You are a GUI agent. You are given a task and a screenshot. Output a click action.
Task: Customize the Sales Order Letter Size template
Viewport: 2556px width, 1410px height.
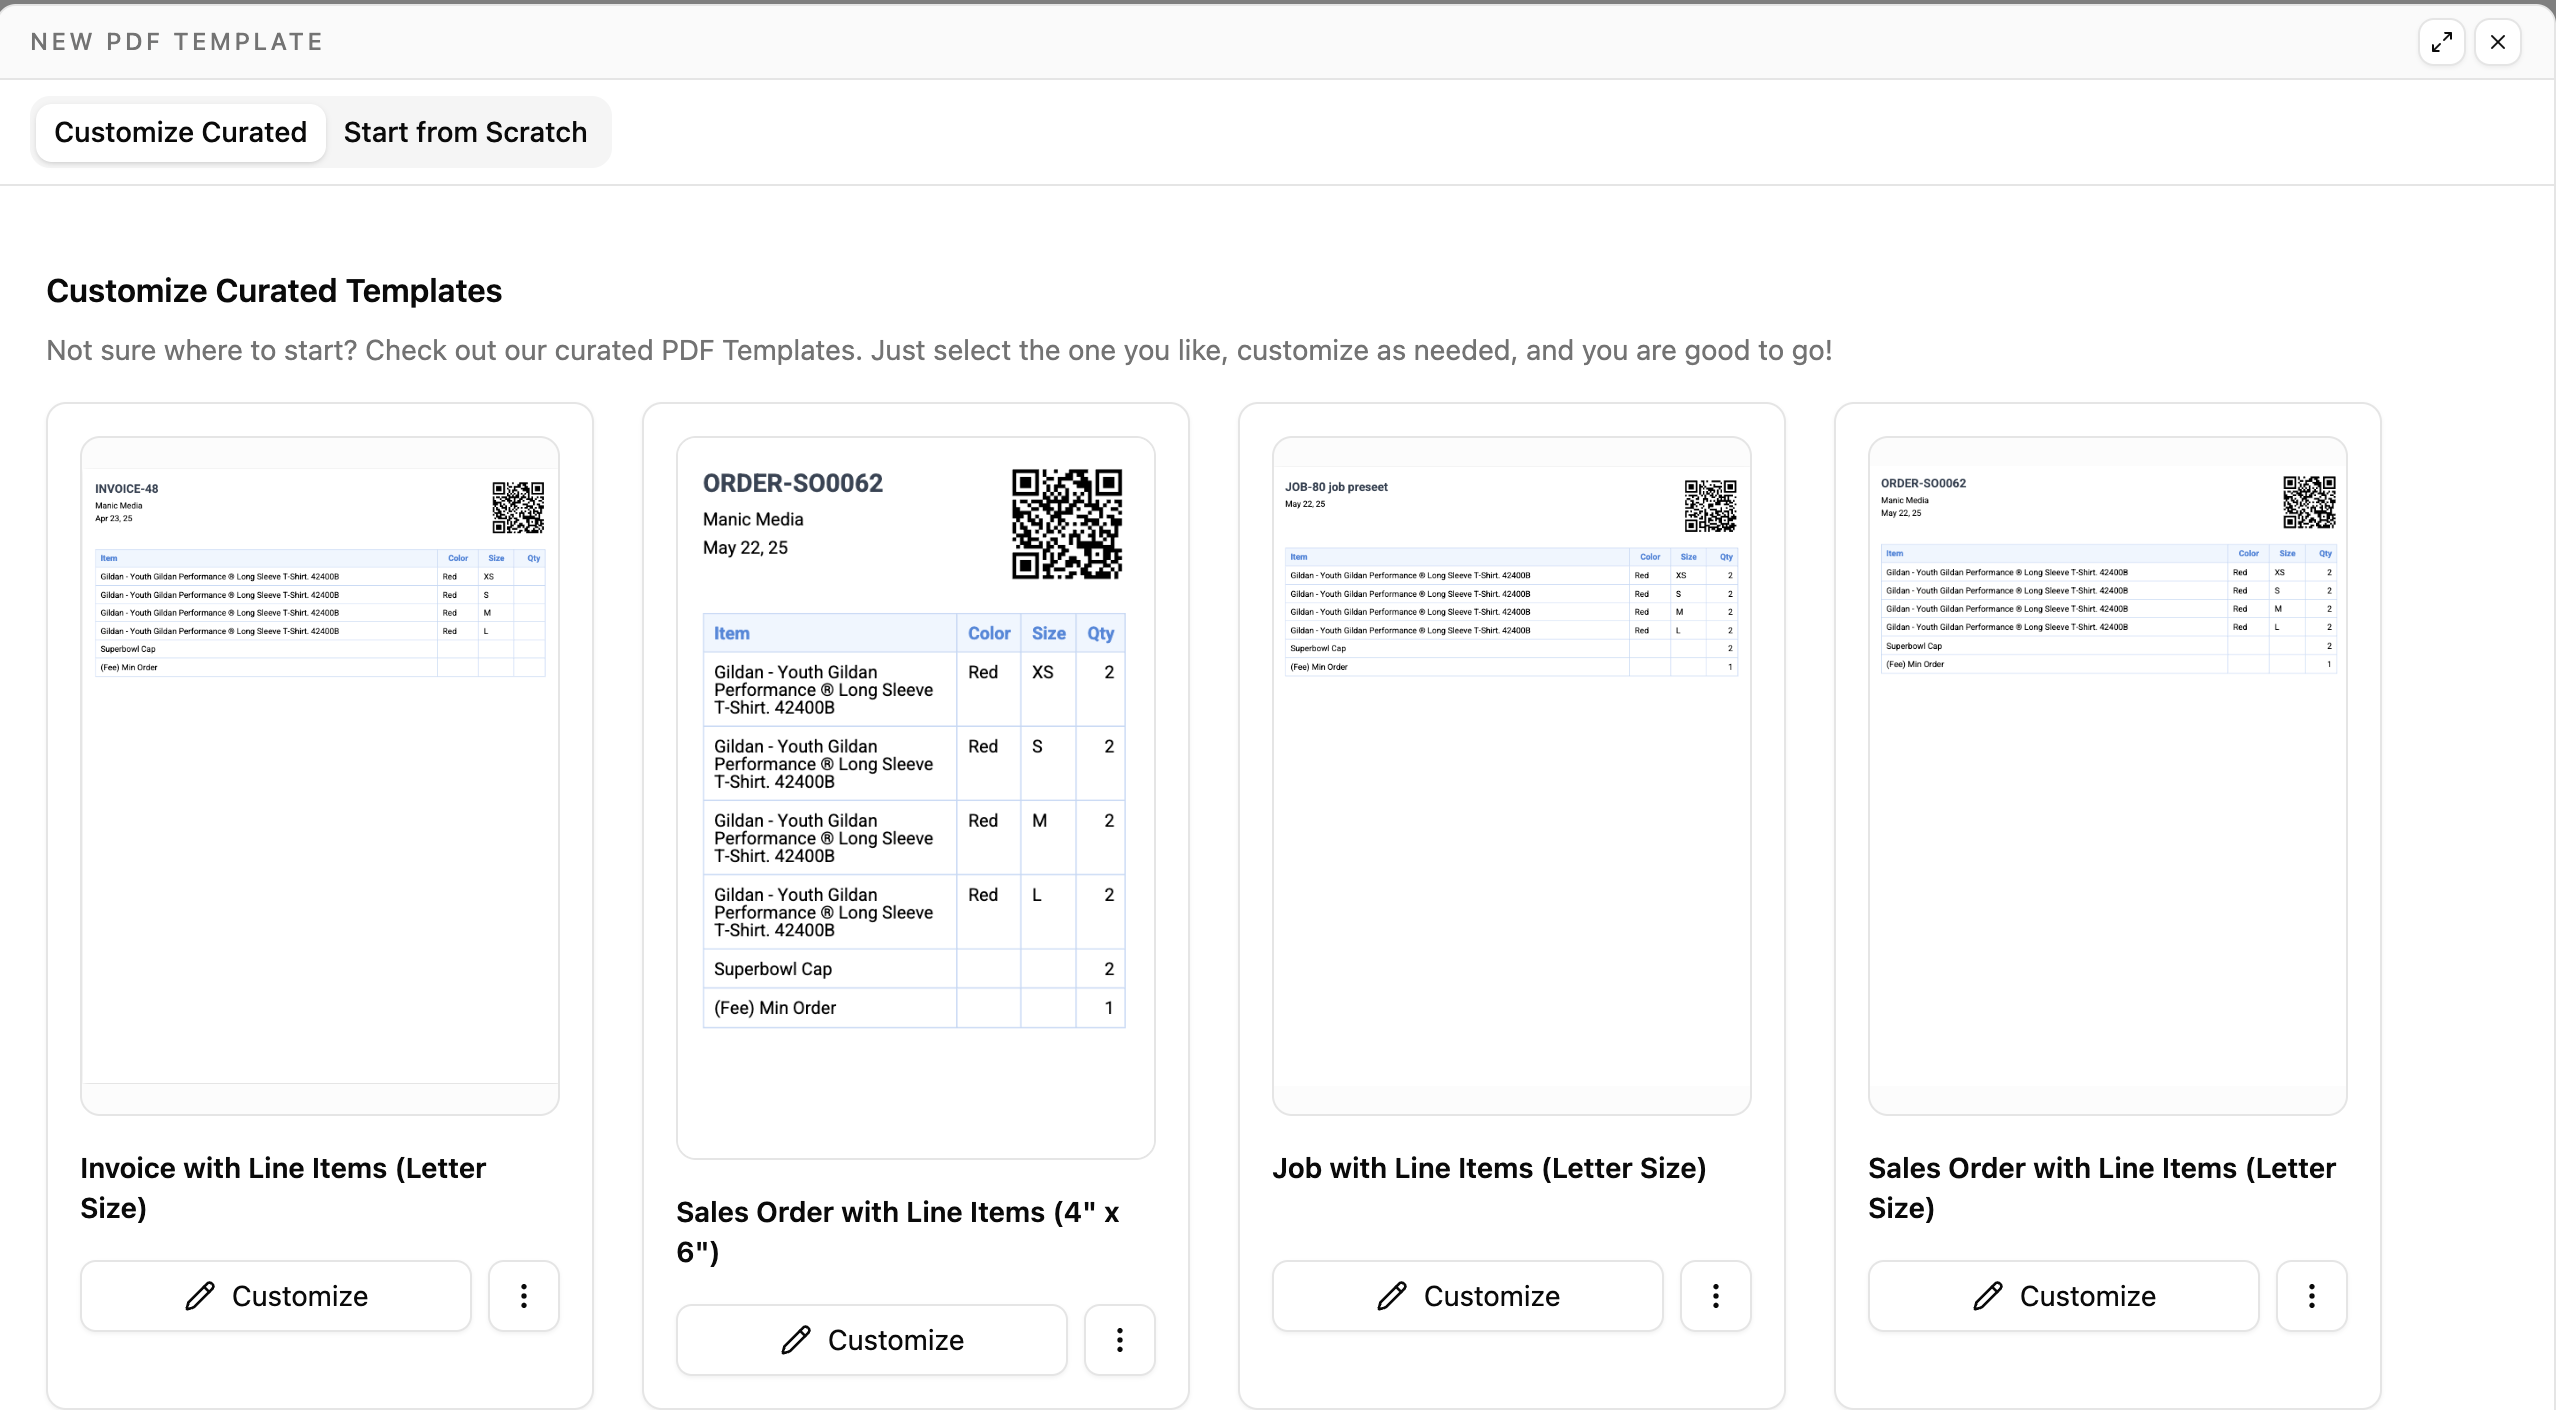tap(2064, 1296)
